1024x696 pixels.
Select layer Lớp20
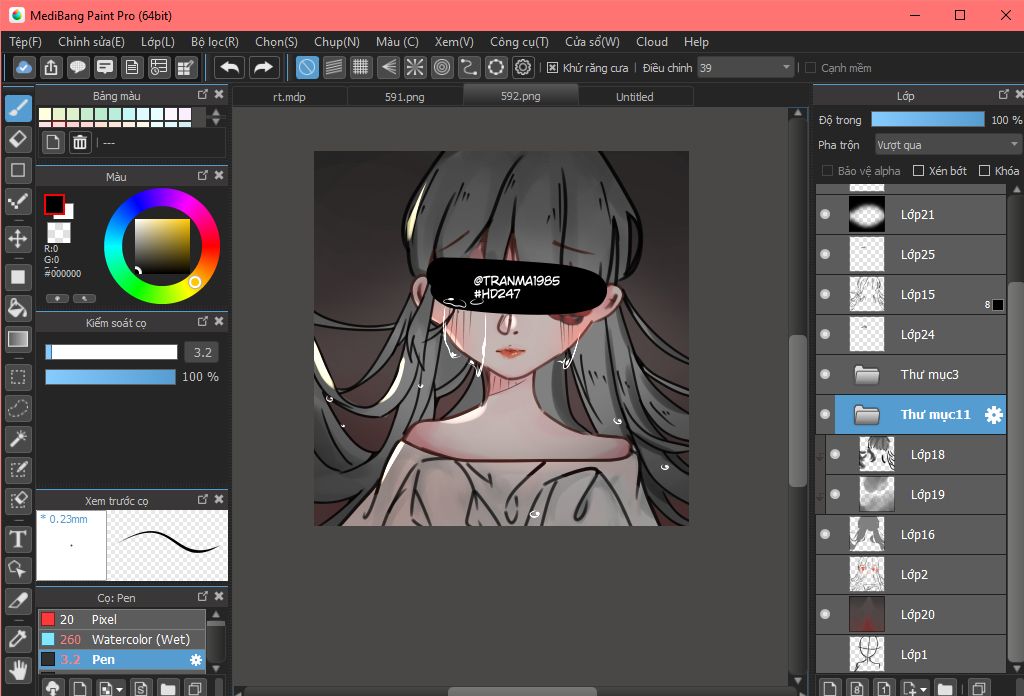(x=910, y=614)
